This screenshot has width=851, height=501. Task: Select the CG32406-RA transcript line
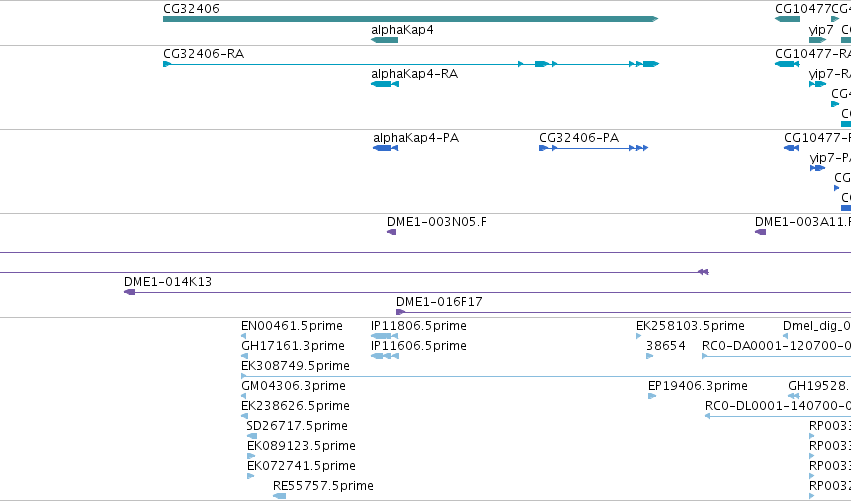pos(411,64)
